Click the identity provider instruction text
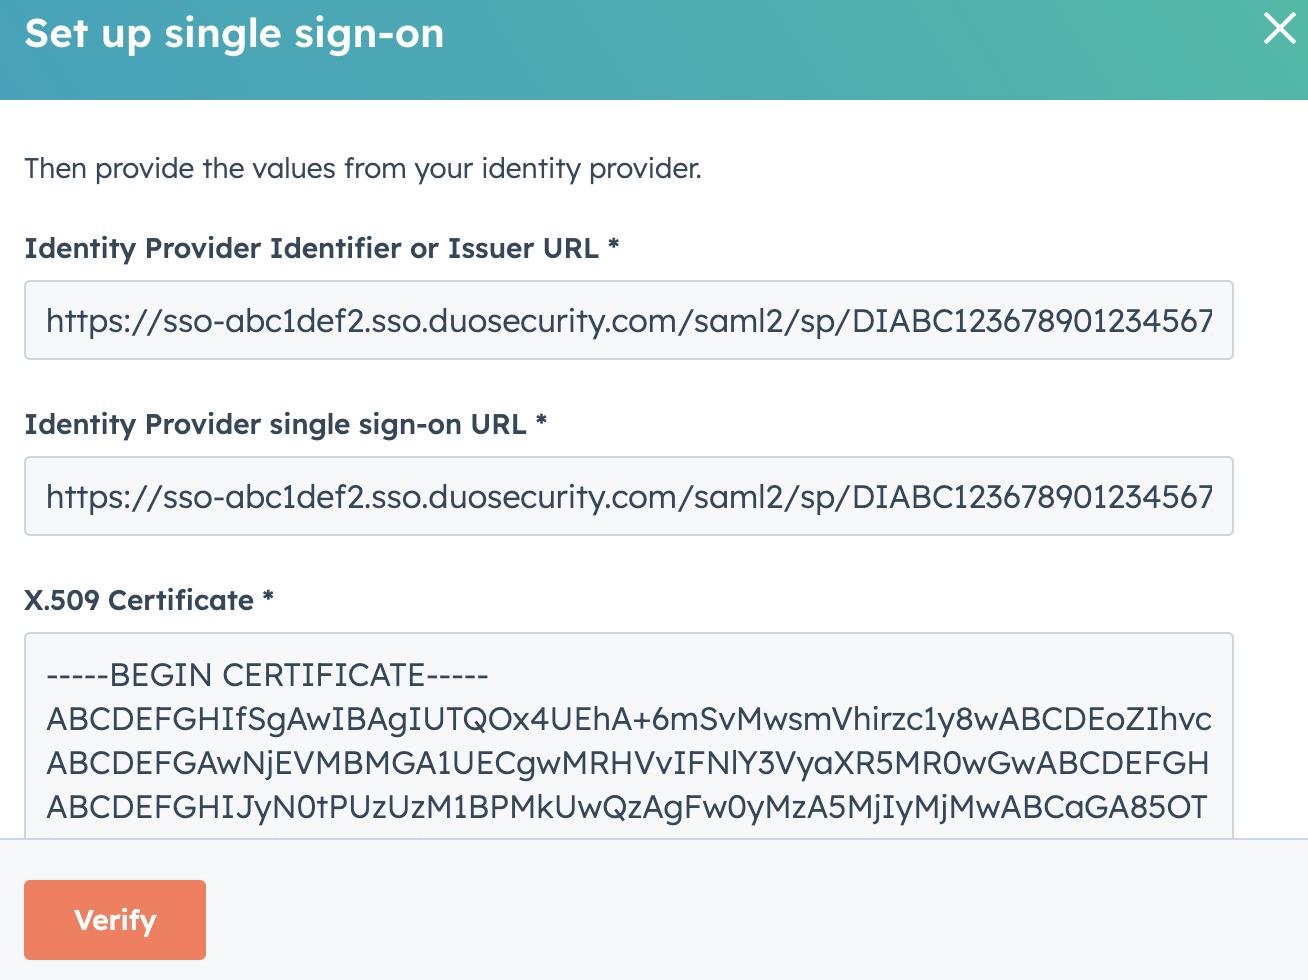The image size is (1308, 980). pyautogui.click(x=363, y=168)
